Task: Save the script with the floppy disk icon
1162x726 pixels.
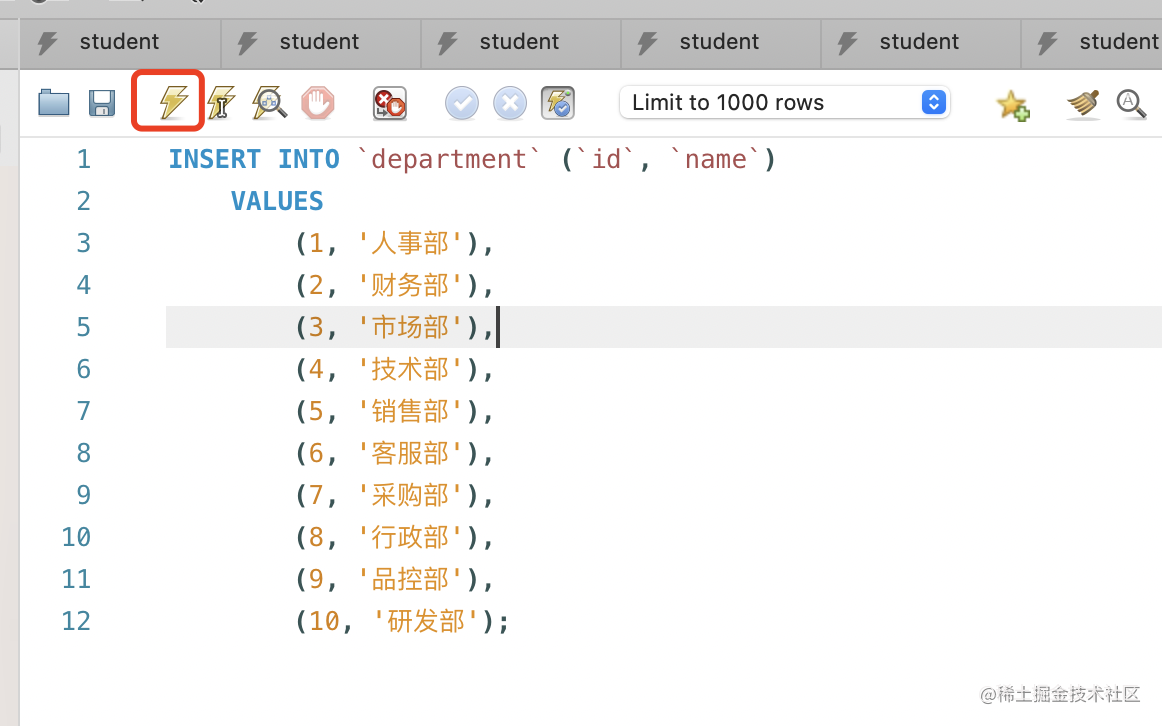Action: [102, 102]
